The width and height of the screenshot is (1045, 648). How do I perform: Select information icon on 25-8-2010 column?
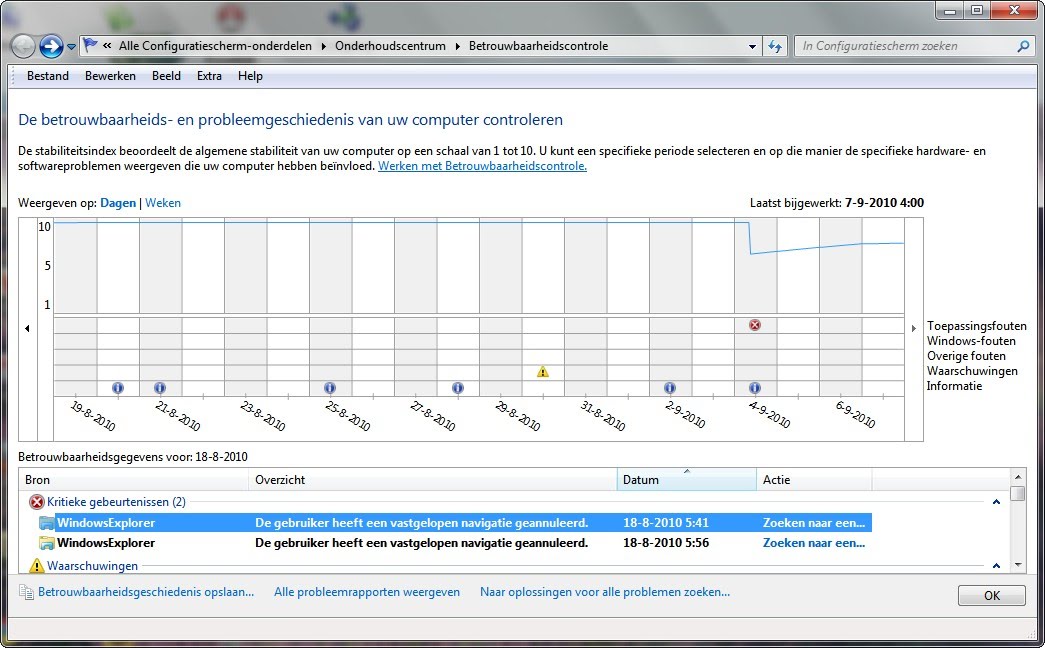coord(329,387)
